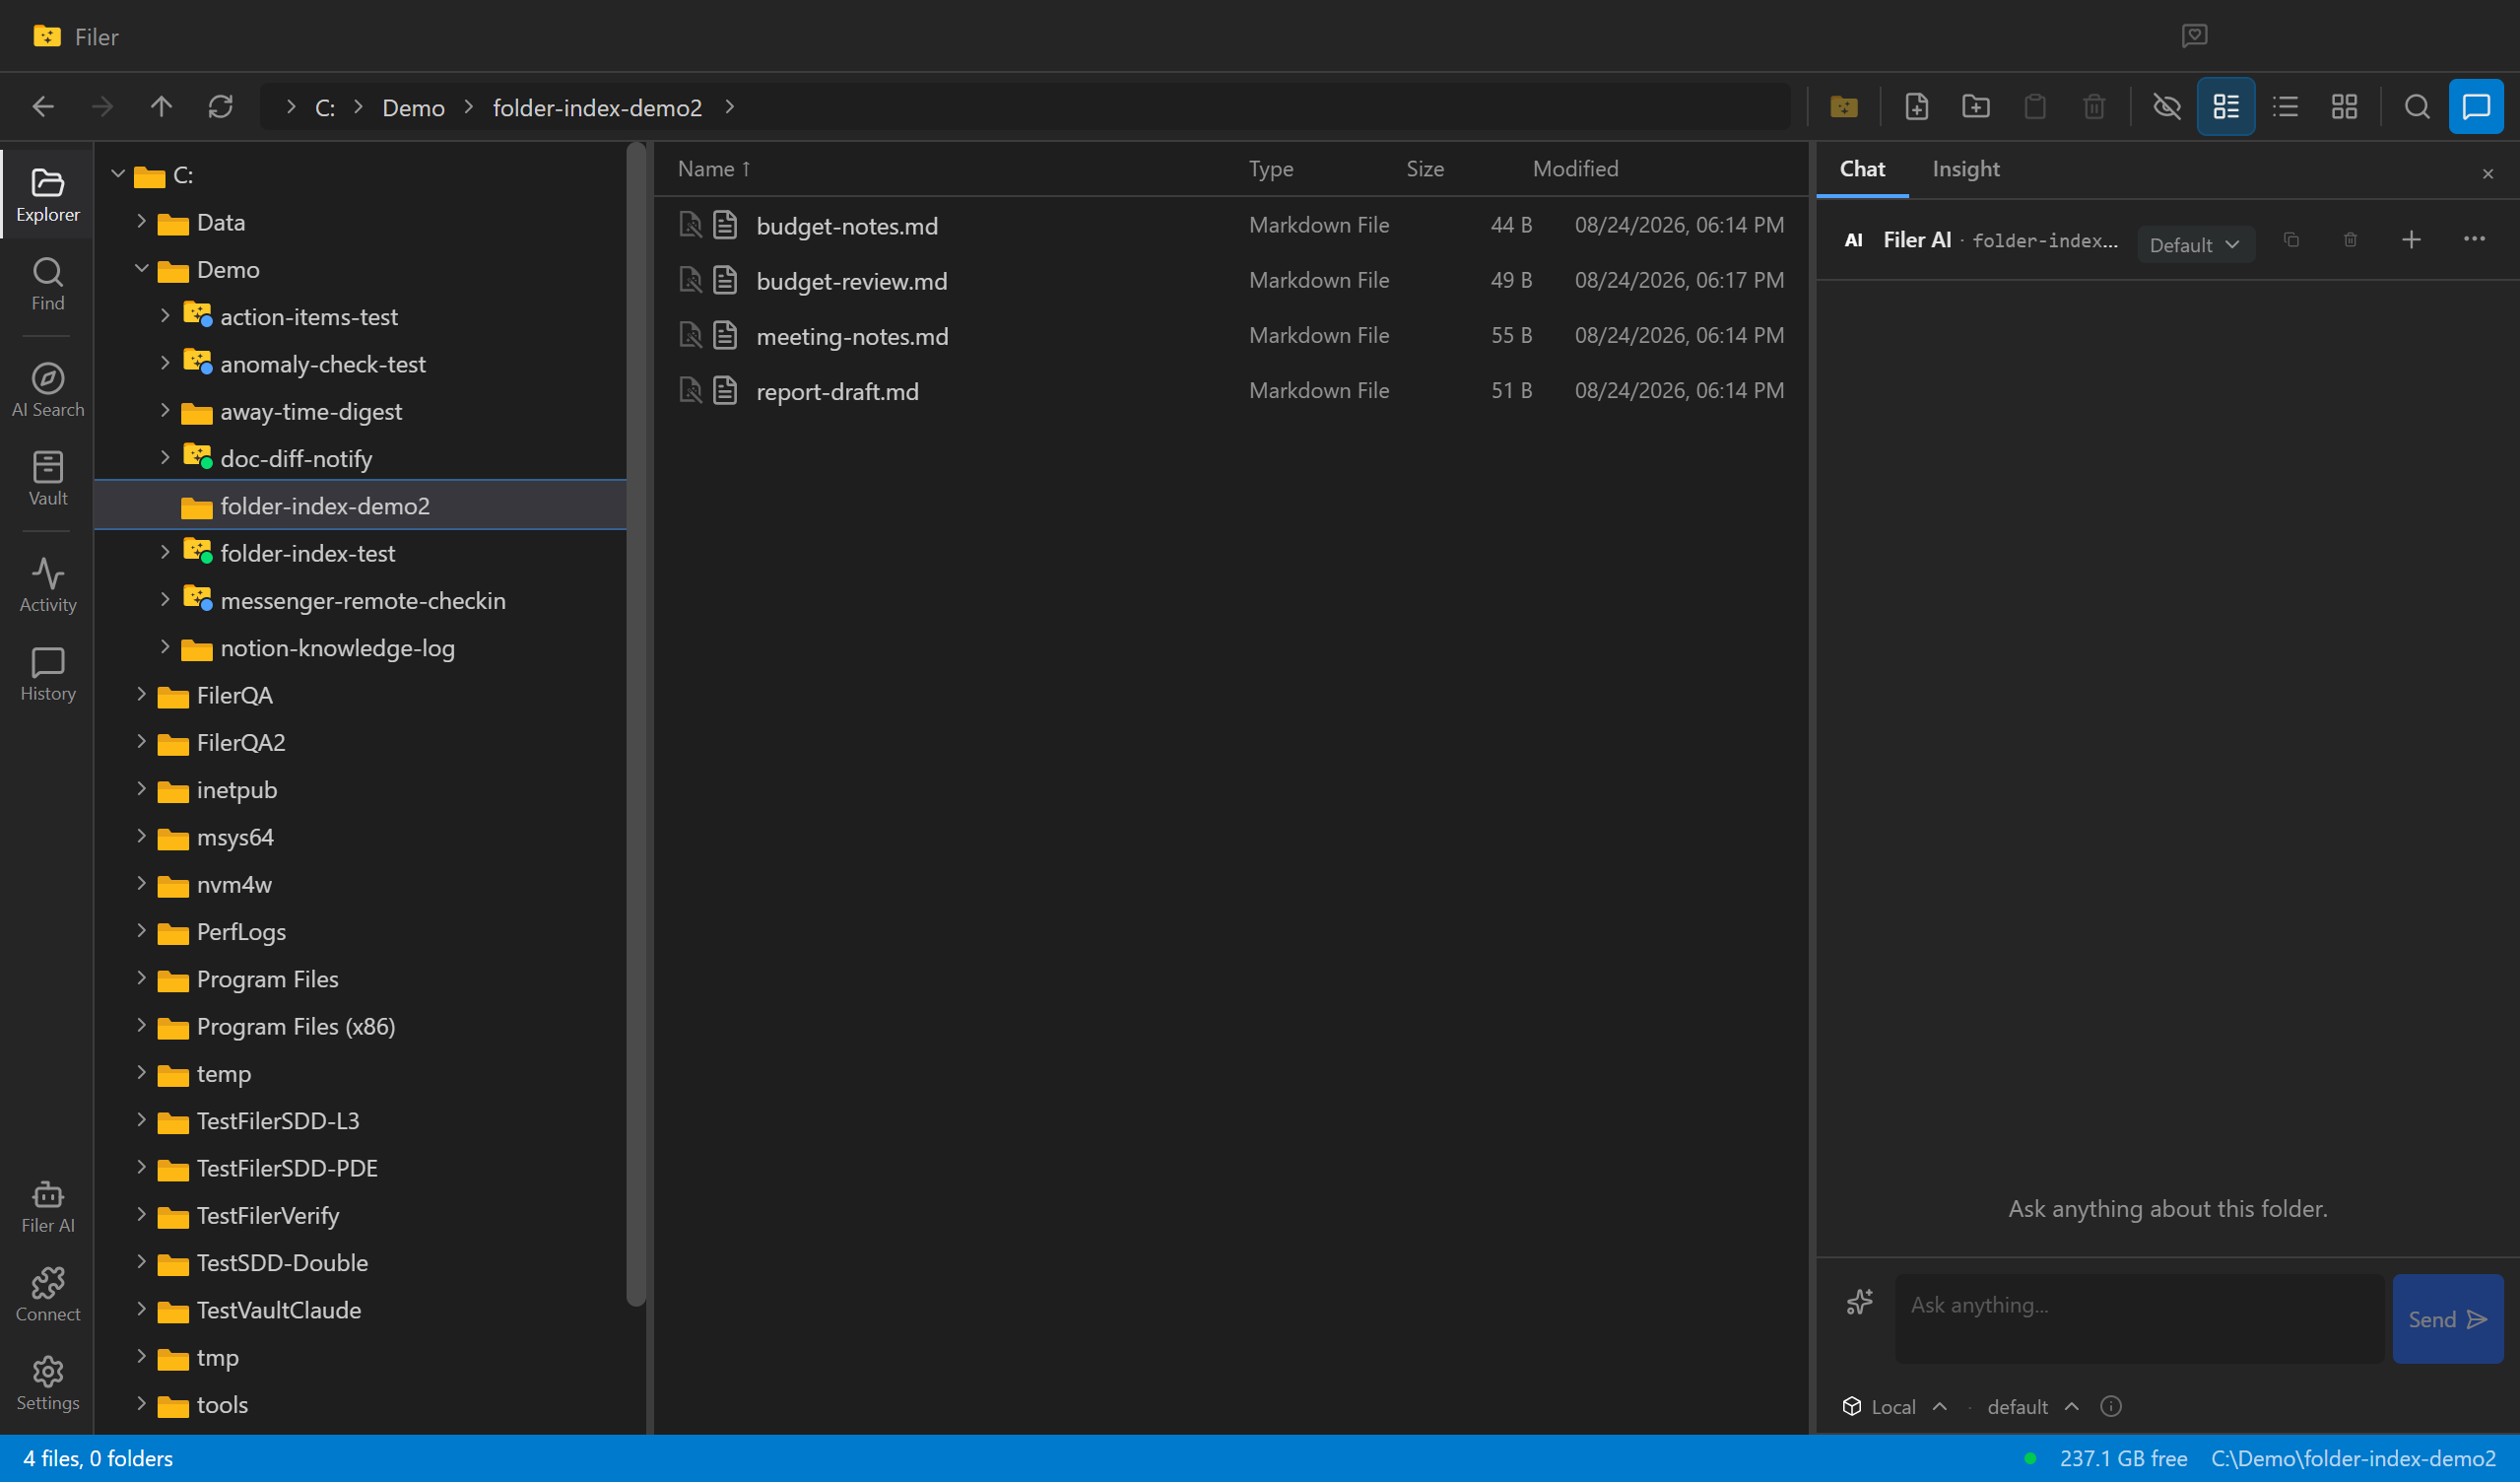Click the AI folder icon in toolbar
Viewport: 2520px width, 1482px height.
tap(1844, 107)
